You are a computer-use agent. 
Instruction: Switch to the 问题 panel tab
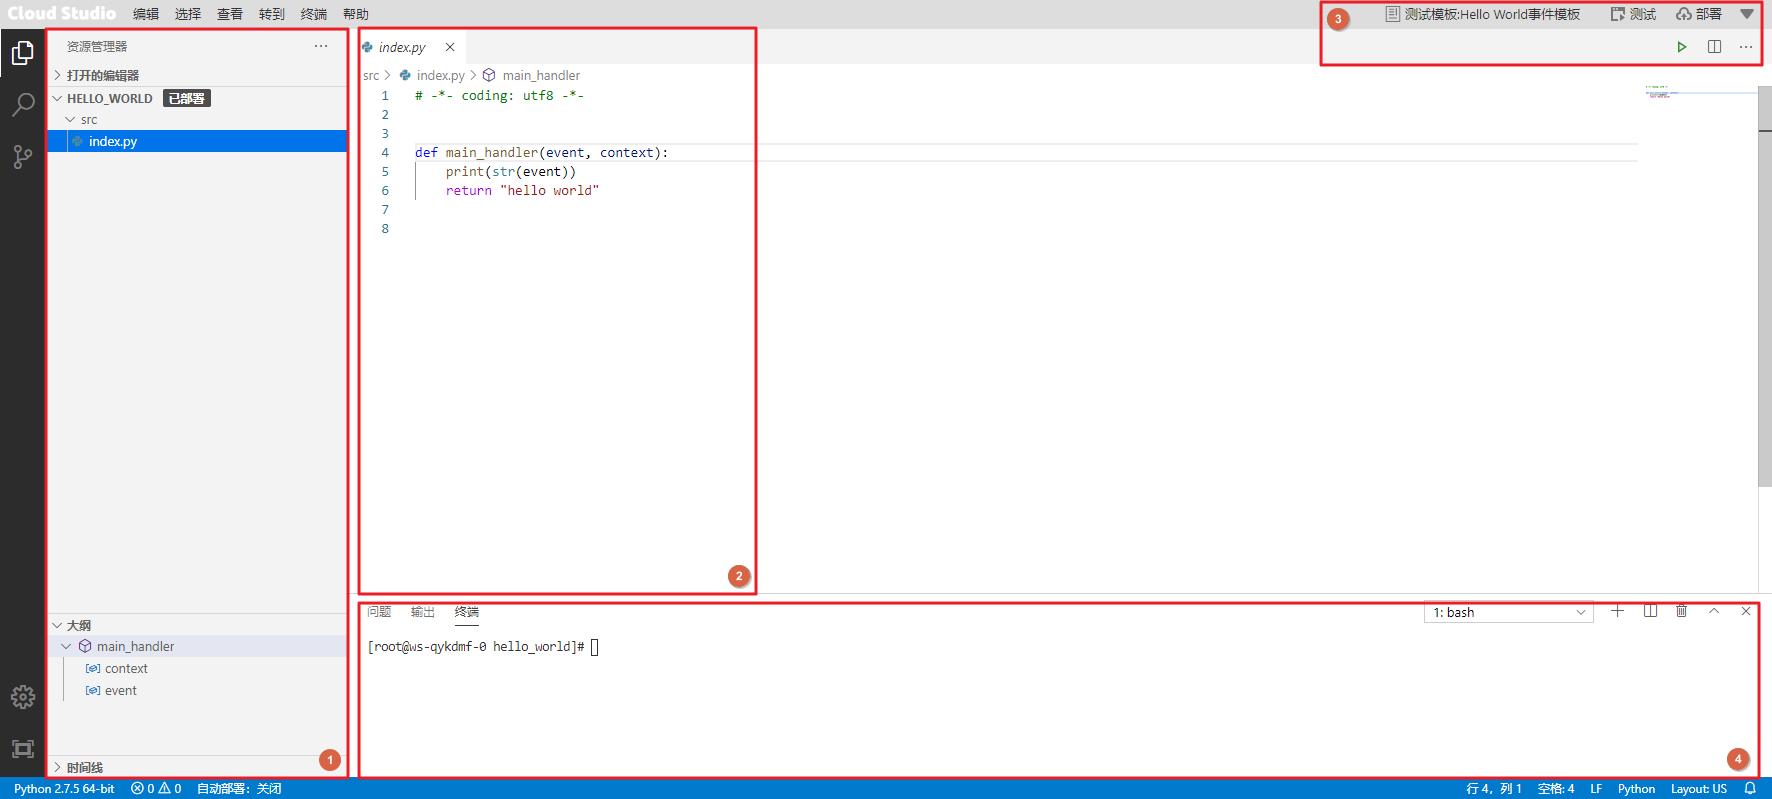pyautogui.click(x=379, y=612)
